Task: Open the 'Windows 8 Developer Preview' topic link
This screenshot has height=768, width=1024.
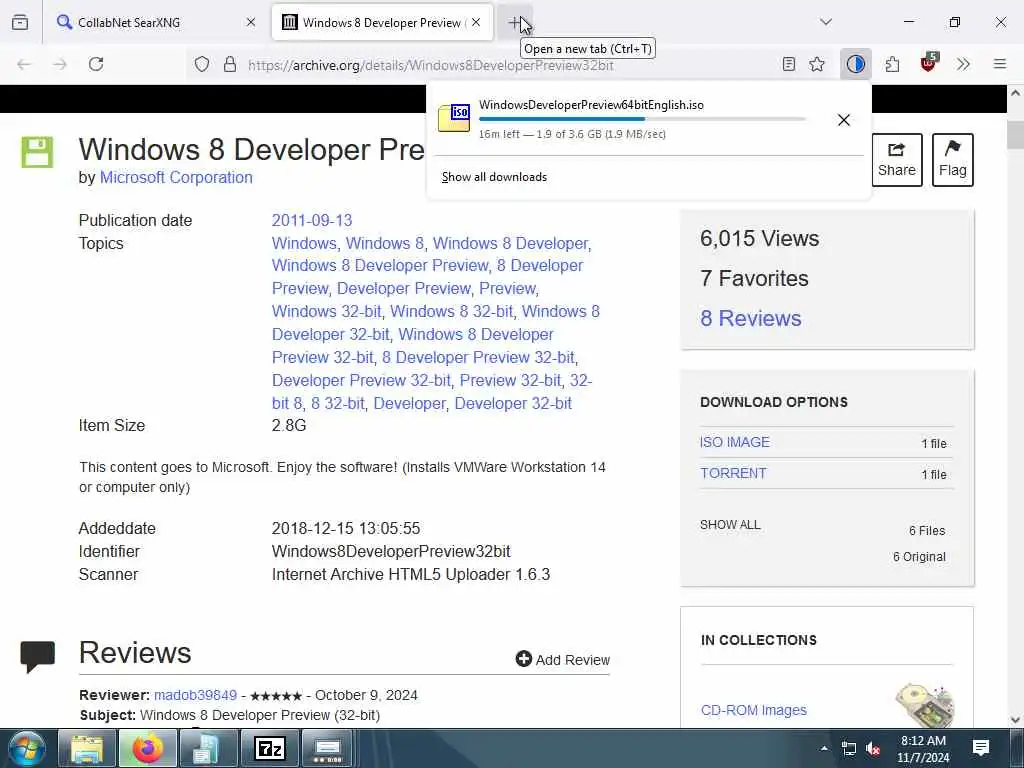Action: click(379, 266)
